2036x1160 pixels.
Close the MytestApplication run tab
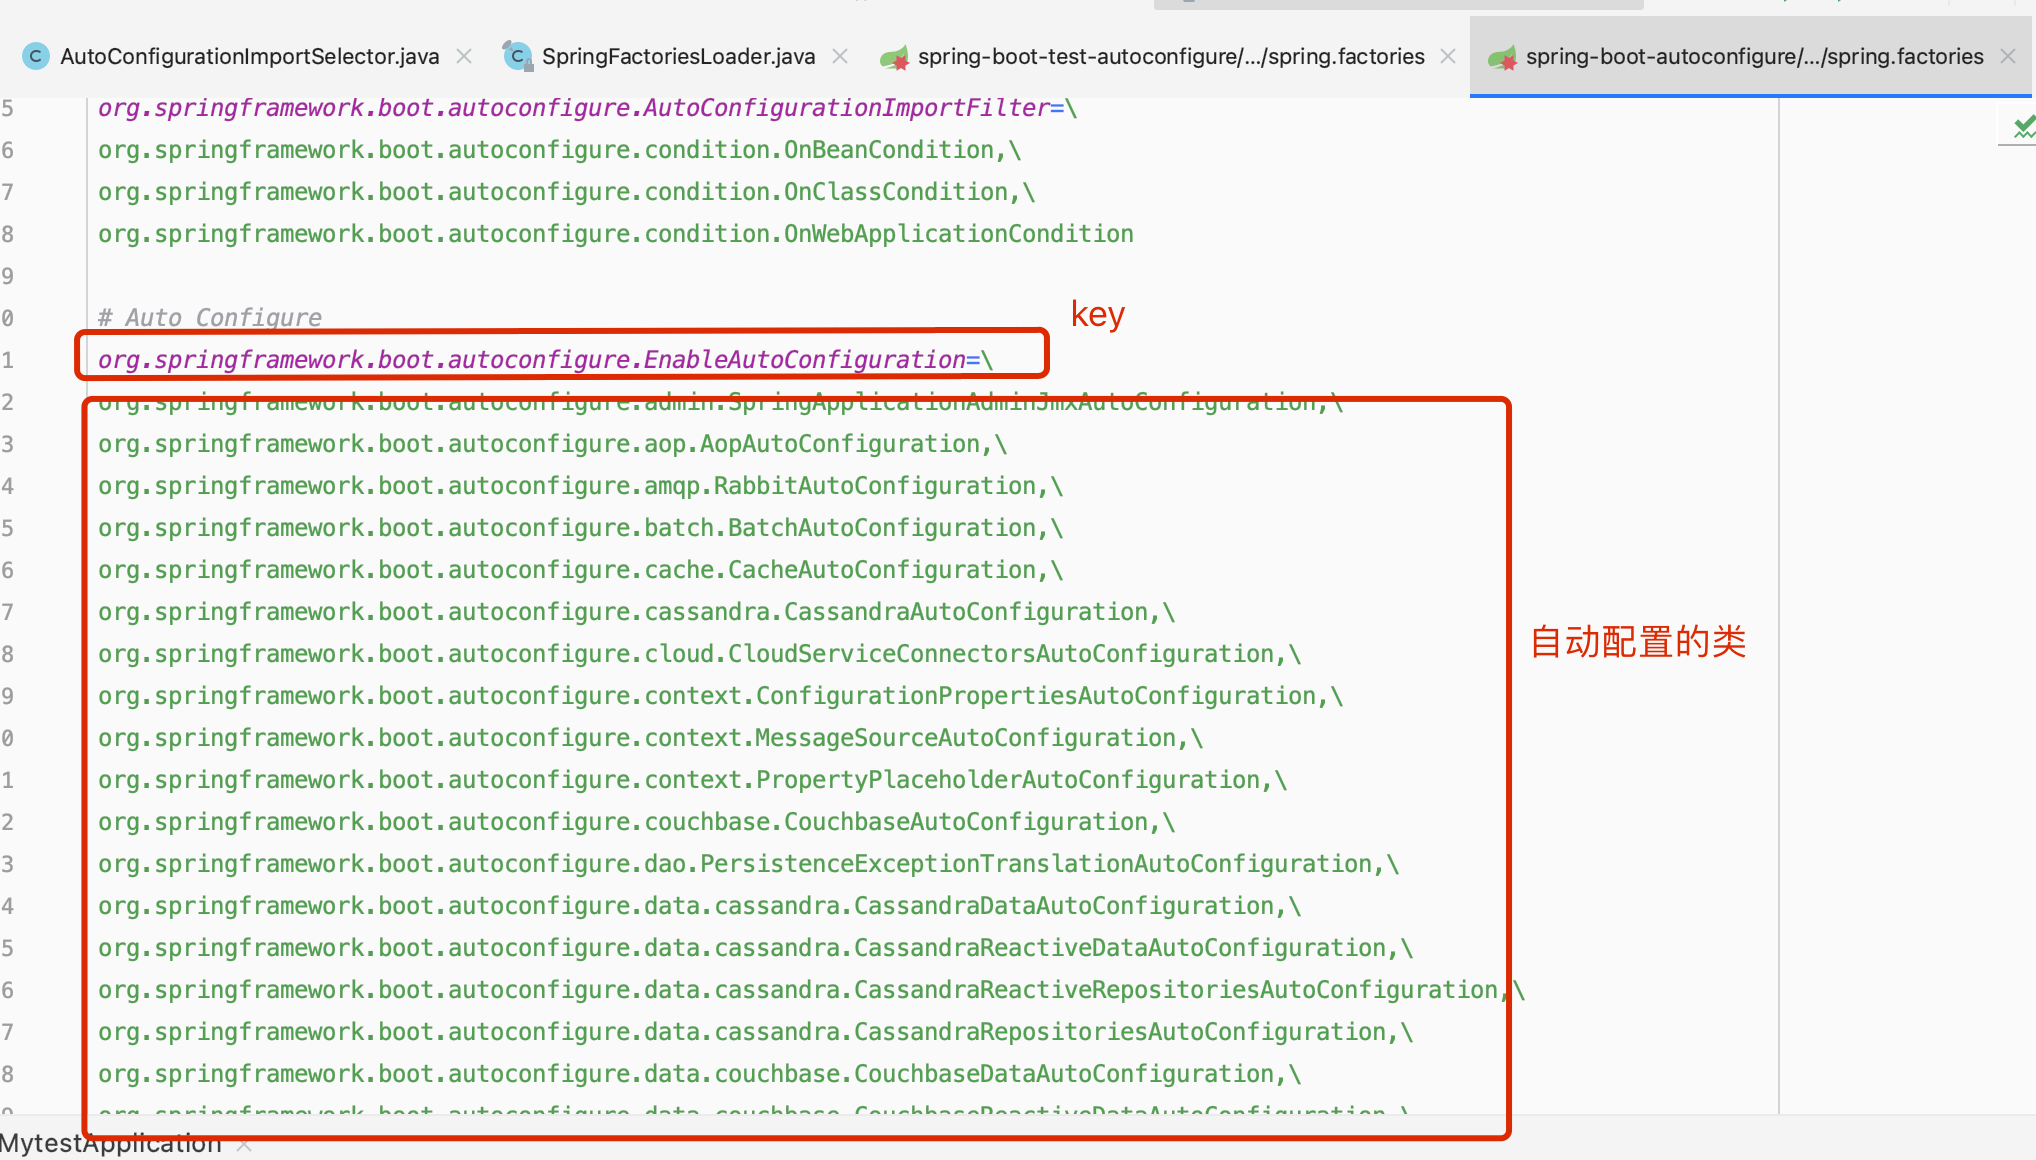243,1144
